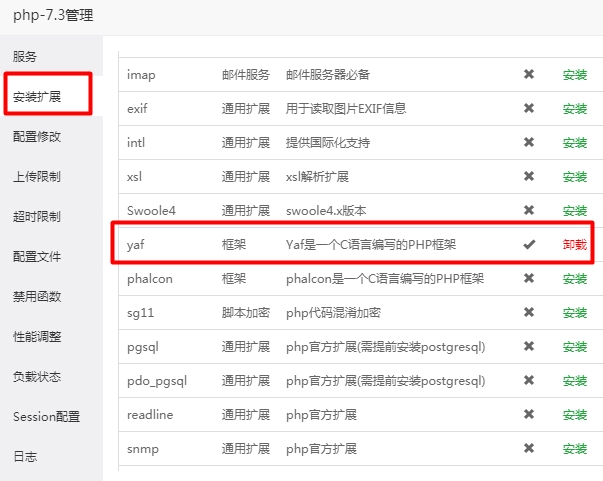The width and height of the screenshot is (603, 481).
Task: Select the xsl extension name
Action: 135,177
